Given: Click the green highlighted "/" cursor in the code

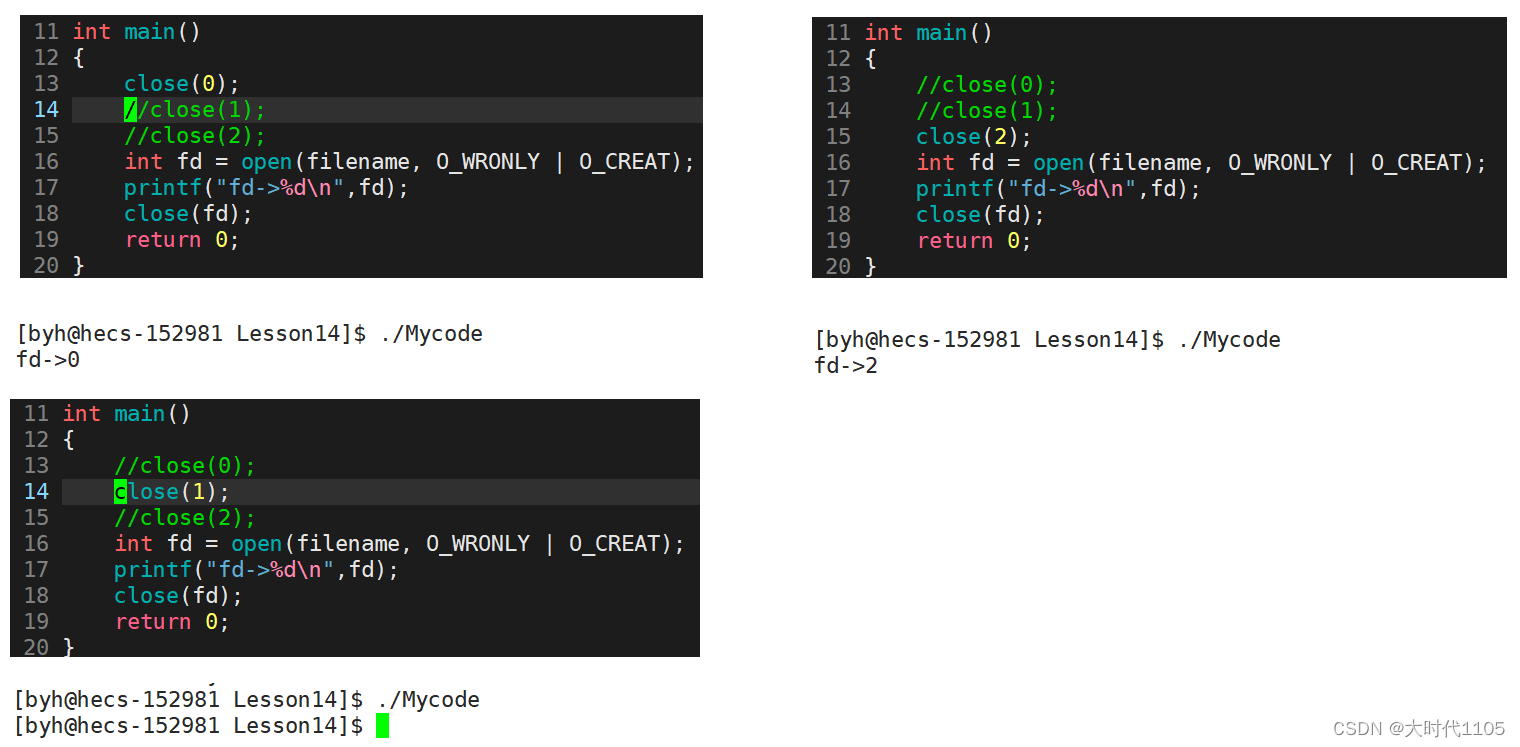Looking at the screenshot, I should tap(130, 110).
